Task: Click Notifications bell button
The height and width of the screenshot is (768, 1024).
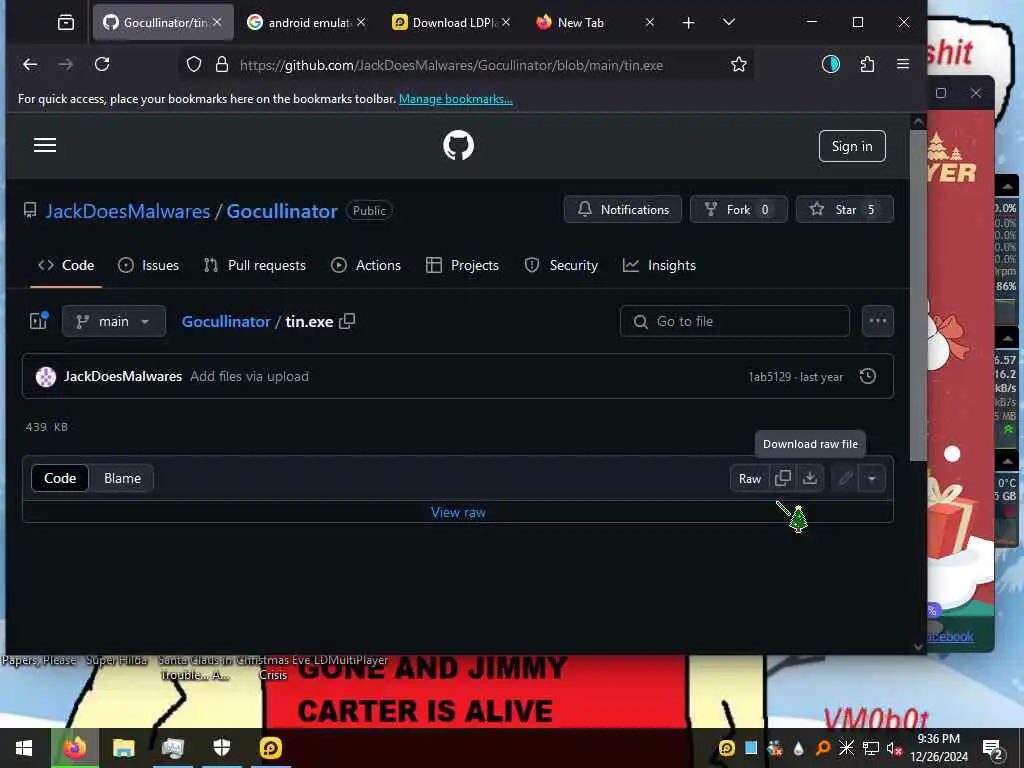Action: (622, 210)
